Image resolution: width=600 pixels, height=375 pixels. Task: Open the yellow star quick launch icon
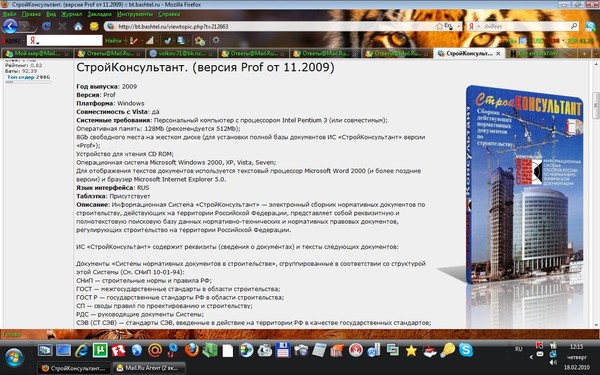tap(411, 350)
